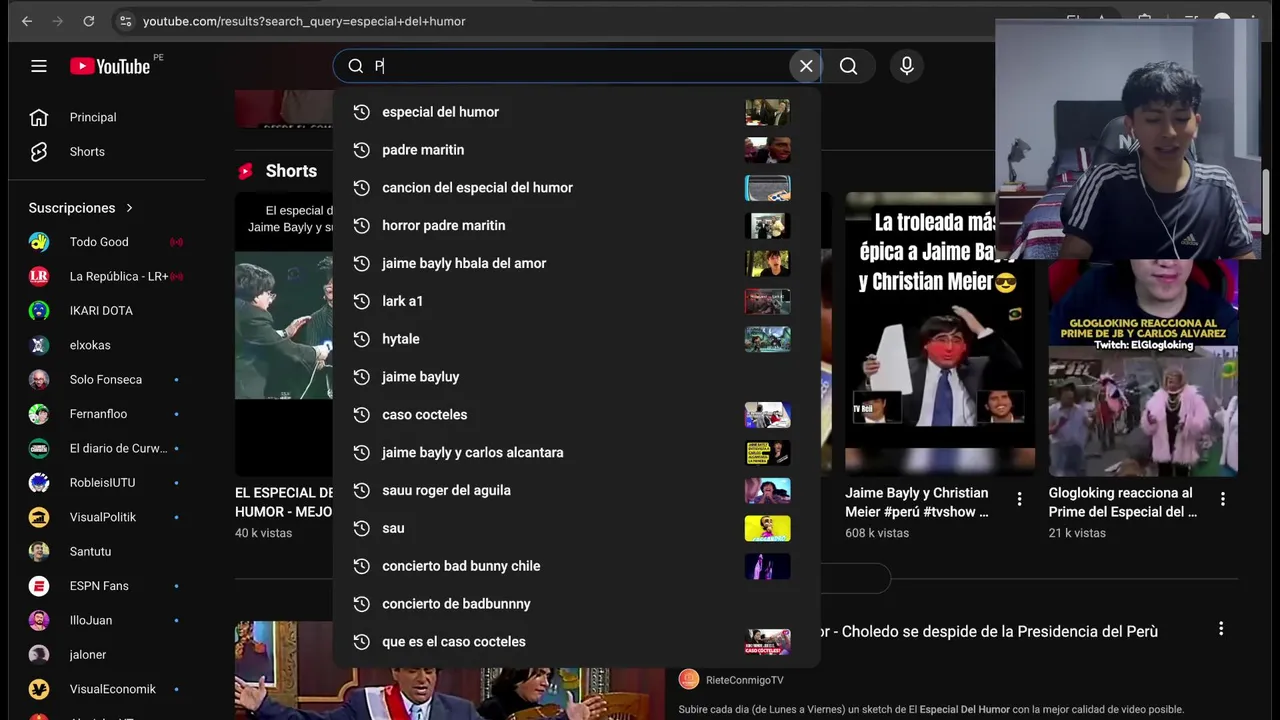Select suggestion 'cancion del especial del humor'

577,188
